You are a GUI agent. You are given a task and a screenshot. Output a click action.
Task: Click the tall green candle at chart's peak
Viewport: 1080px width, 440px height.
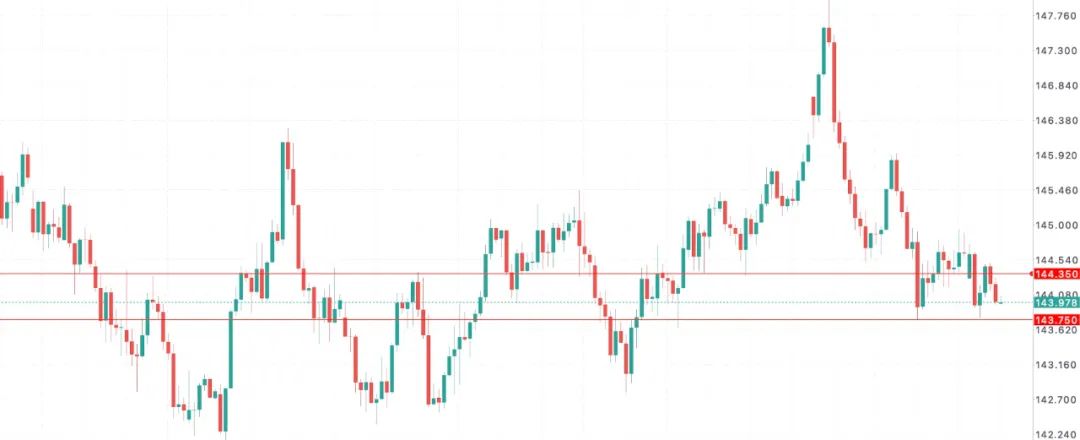(825, 50)
